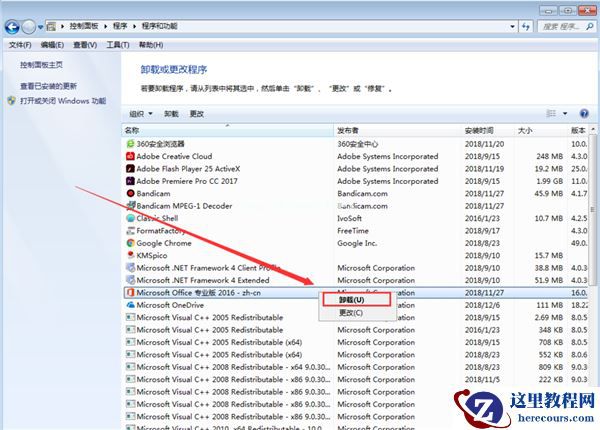Image resolution: width=600 pixels, height=430 pixels.
Task: Open the 文件(F) menu
Action: tap(20, 45)
